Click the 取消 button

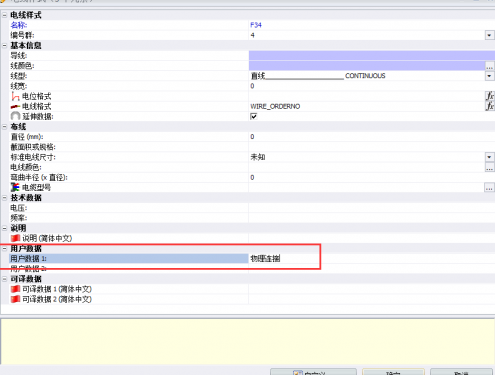coord(461,372)
